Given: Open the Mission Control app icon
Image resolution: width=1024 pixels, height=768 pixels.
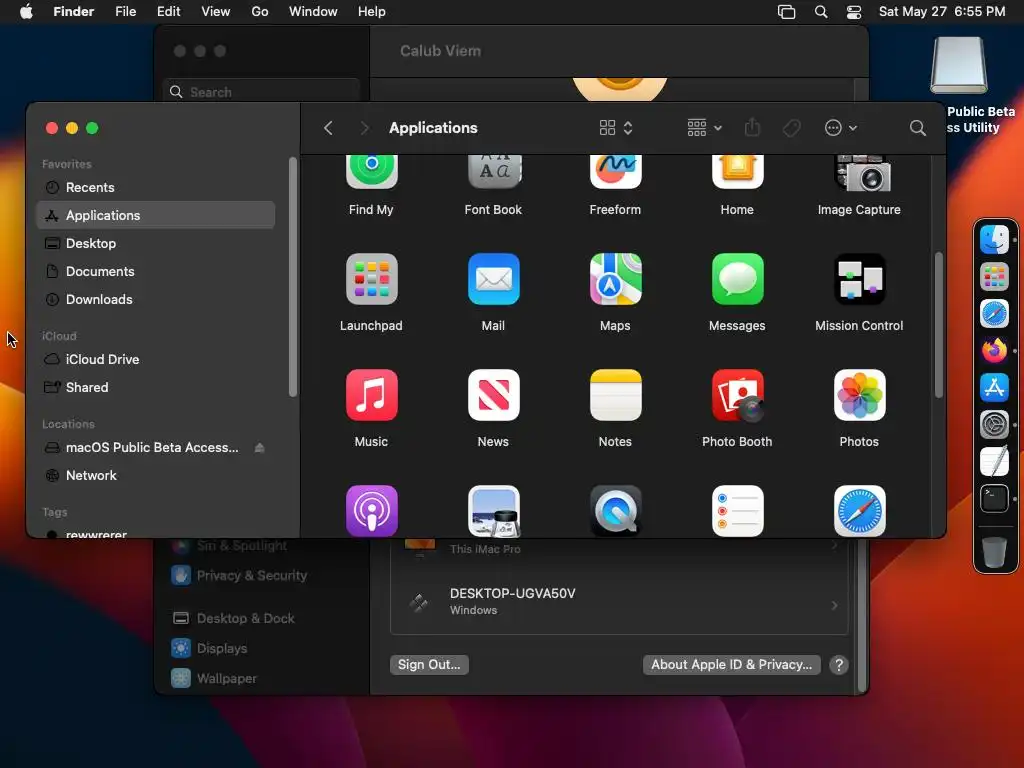Looking at the screenshot, I should click(x=859, y=280).
